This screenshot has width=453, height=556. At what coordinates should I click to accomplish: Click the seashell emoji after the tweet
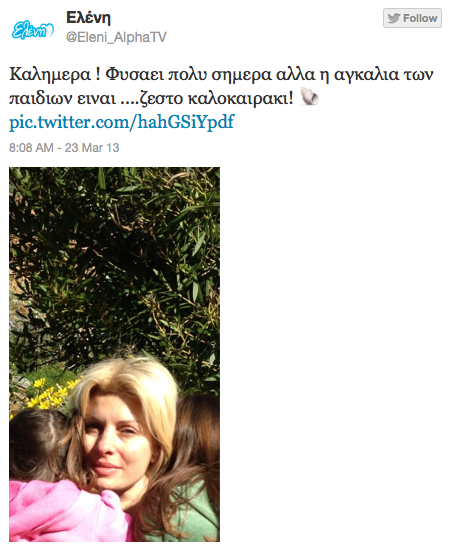click(309, 97)
